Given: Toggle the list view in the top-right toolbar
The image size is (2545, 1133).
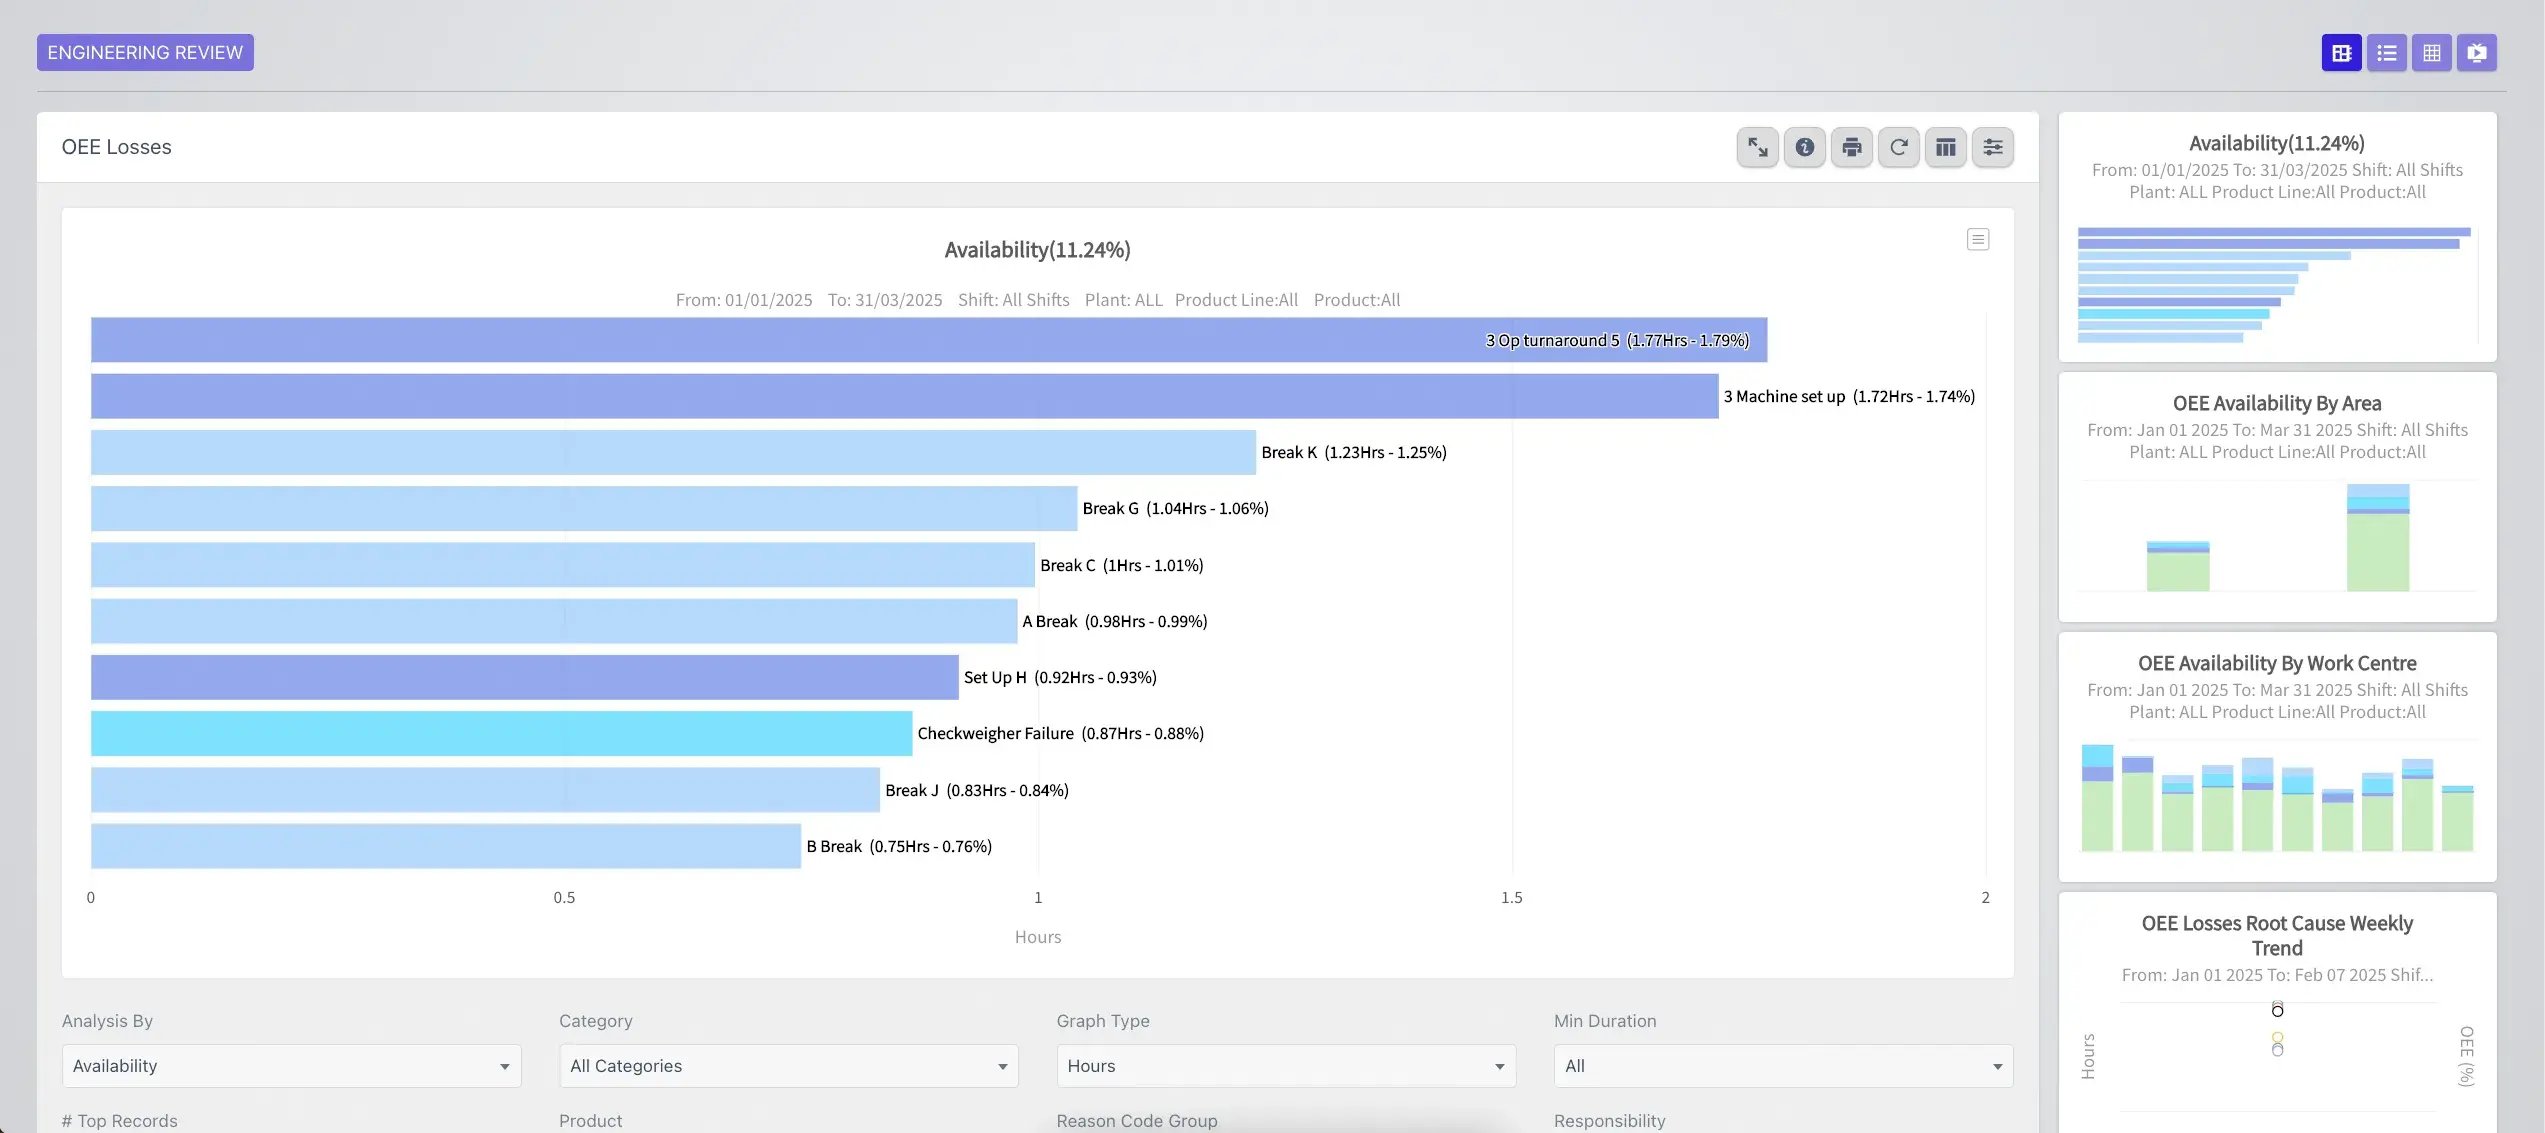Looking at the screenshot, I should tap(2387, 52).
